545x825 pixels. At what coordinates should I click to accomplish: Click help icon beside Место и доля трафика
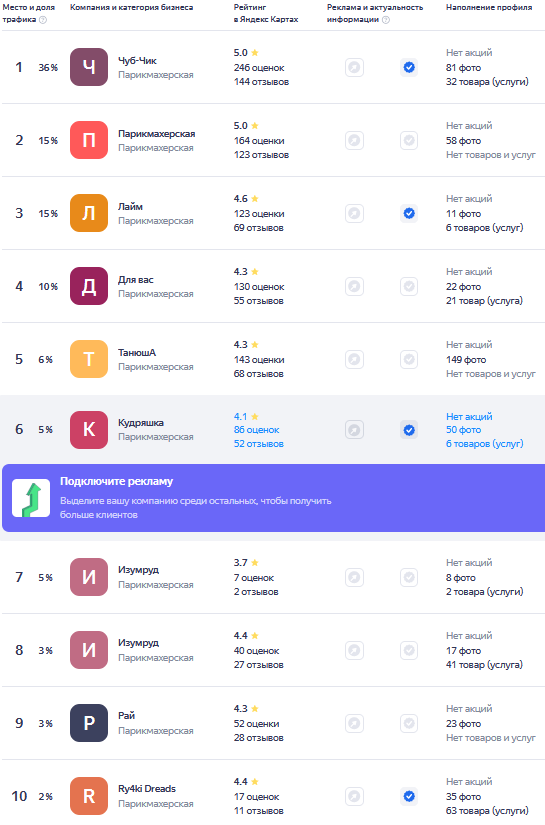coord(43,19)
